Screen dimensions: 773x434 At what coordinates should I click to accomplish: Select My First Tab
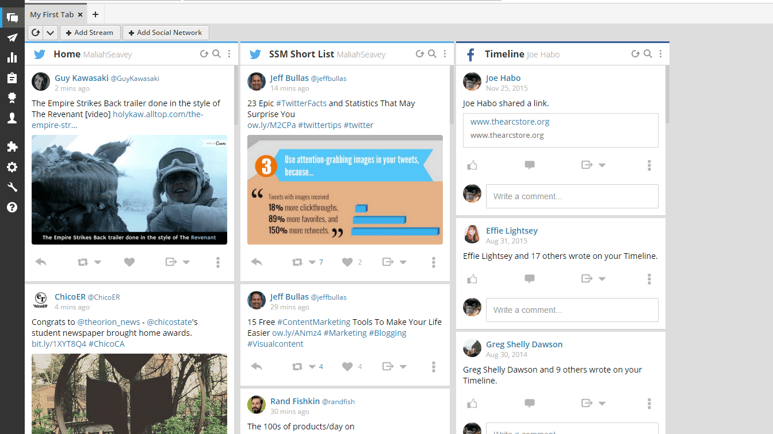52,15
